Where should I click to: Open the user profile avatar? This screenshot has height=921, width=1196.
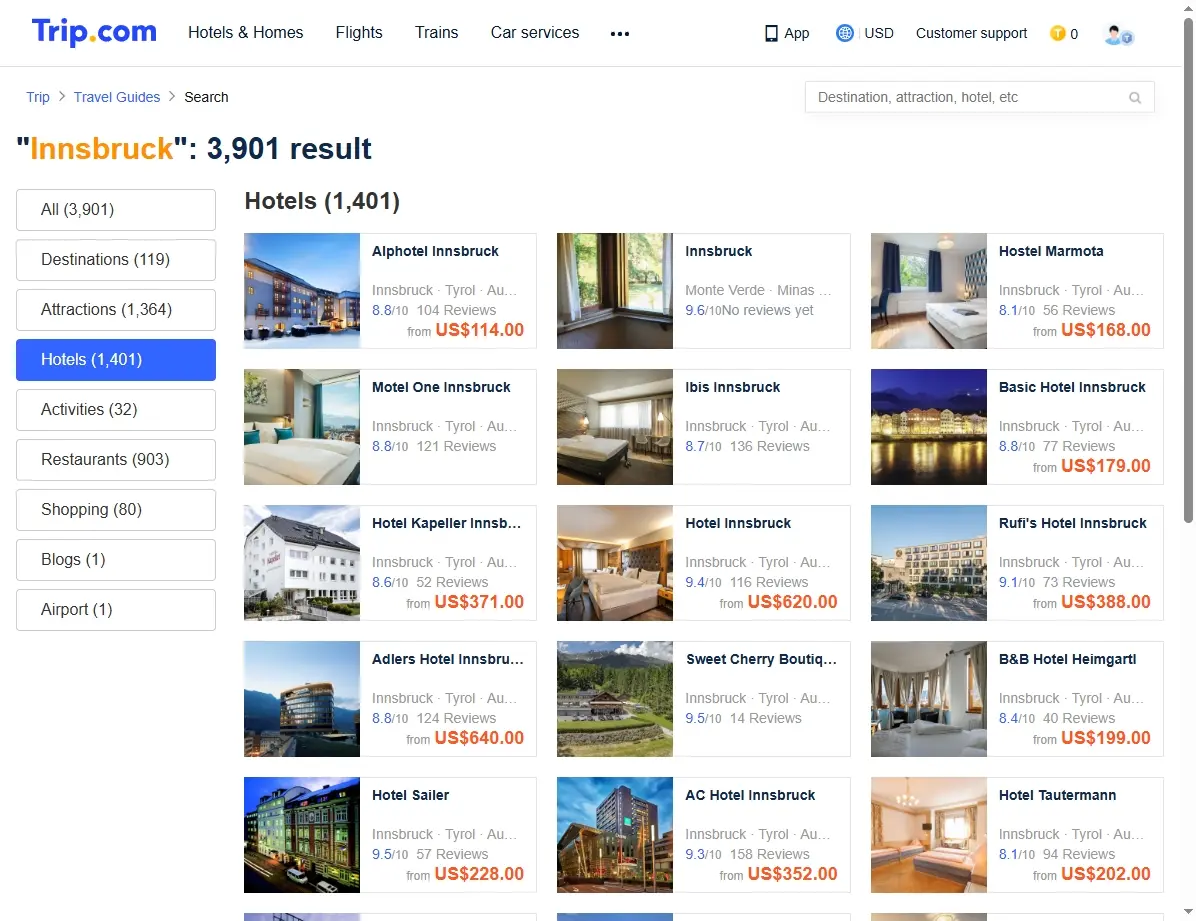[1118, 34]
